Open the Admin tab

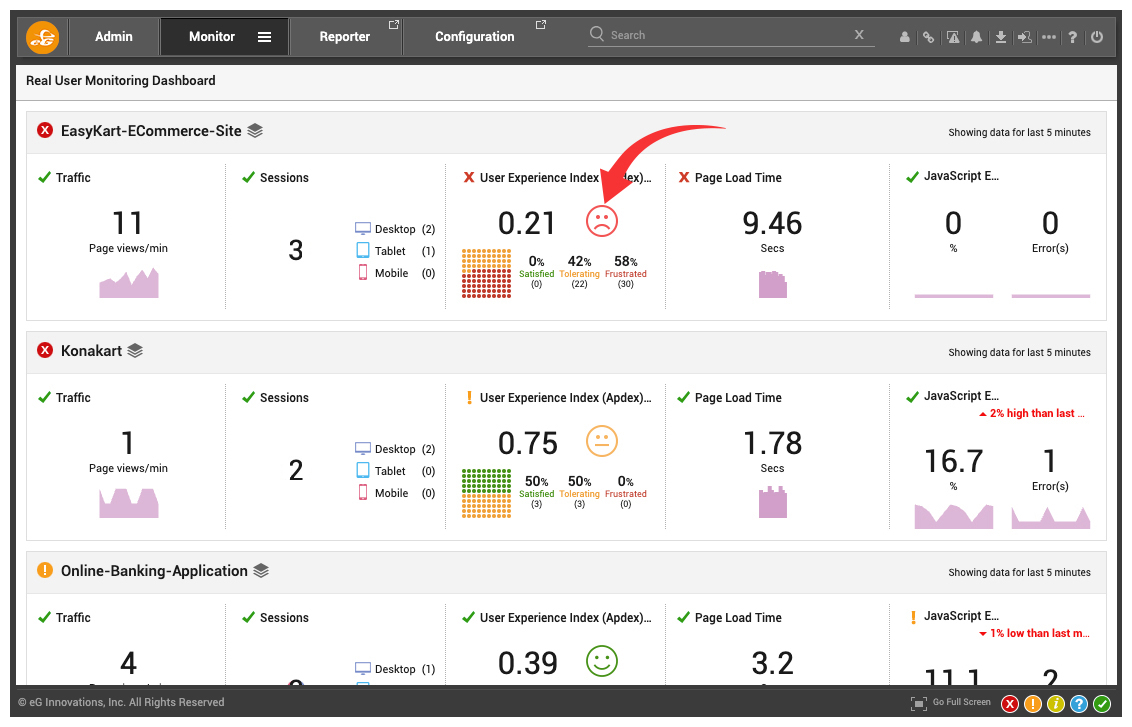click(114, 37)
